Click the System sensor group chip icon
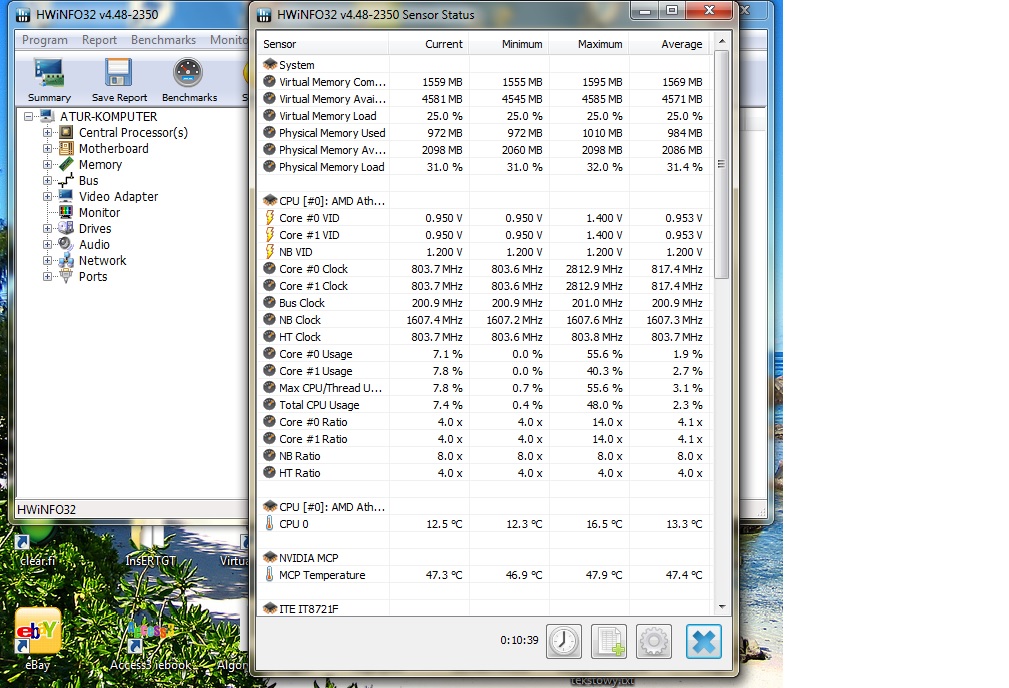1009x688 pixels. click(x=270, y=64)
